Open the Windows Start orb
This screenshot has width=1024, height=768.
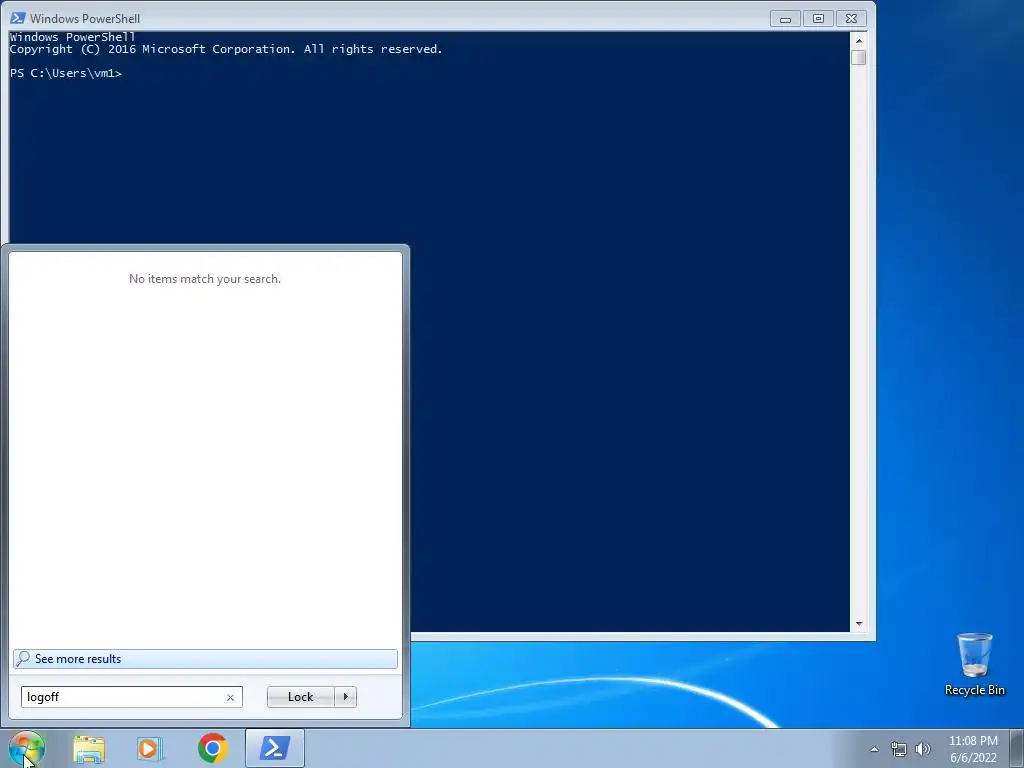pos(26,748)
